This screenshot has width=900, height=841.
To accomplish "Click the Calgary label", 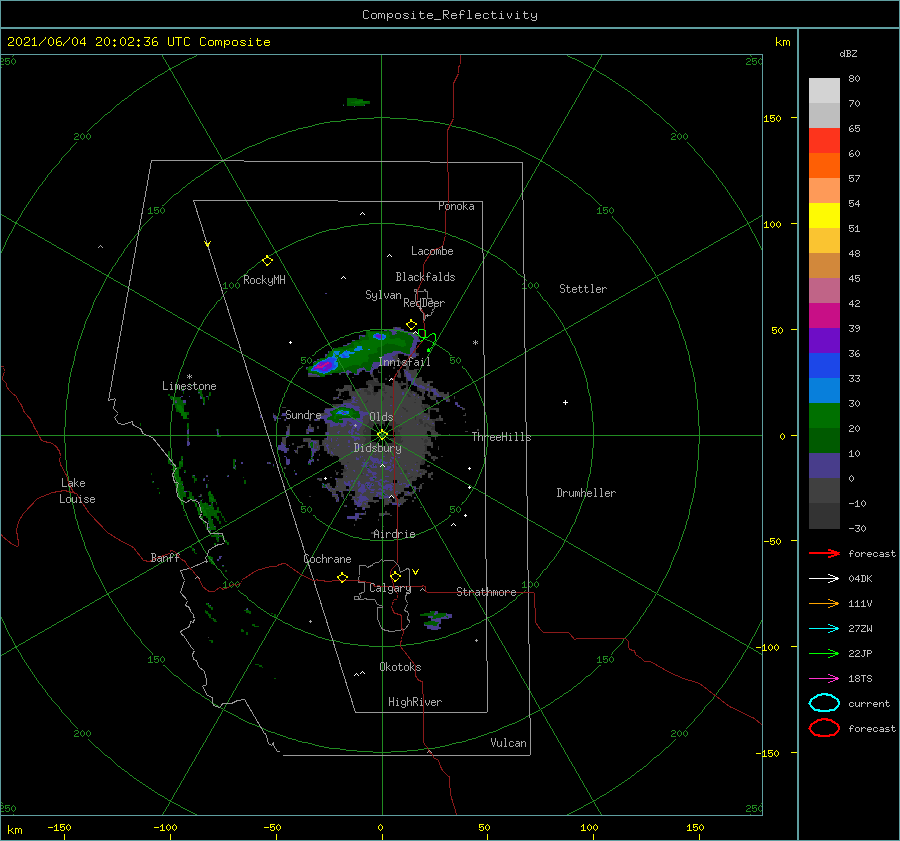I will [390, 588].
